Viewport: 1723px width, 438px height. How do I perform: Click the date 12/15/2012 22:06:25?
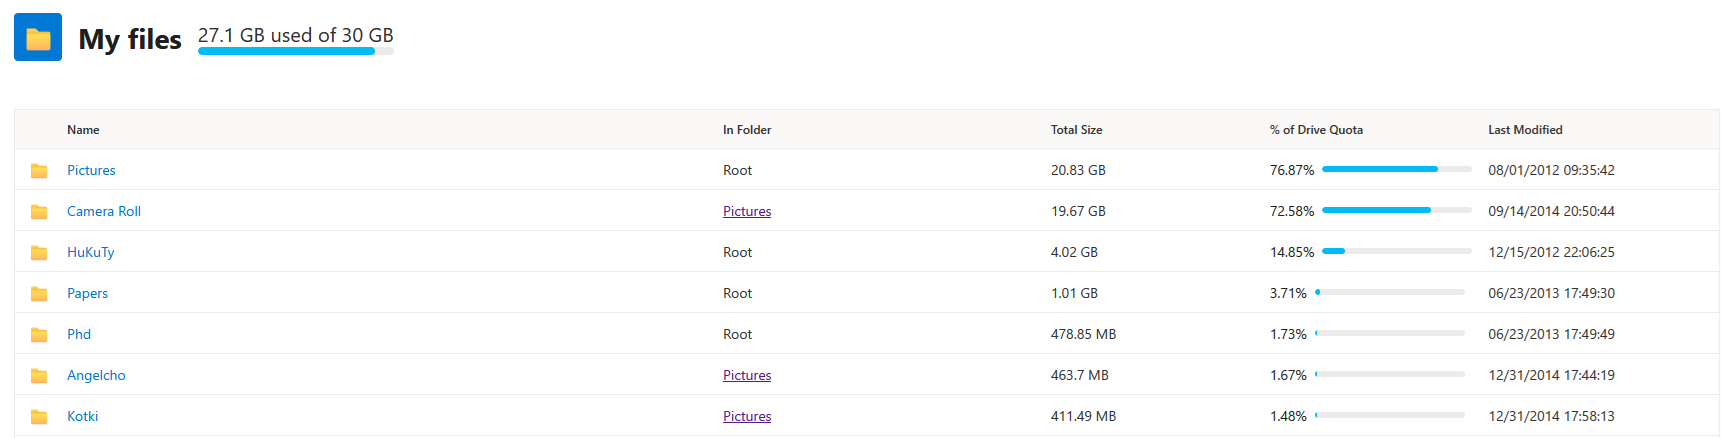click(1551, 253)
